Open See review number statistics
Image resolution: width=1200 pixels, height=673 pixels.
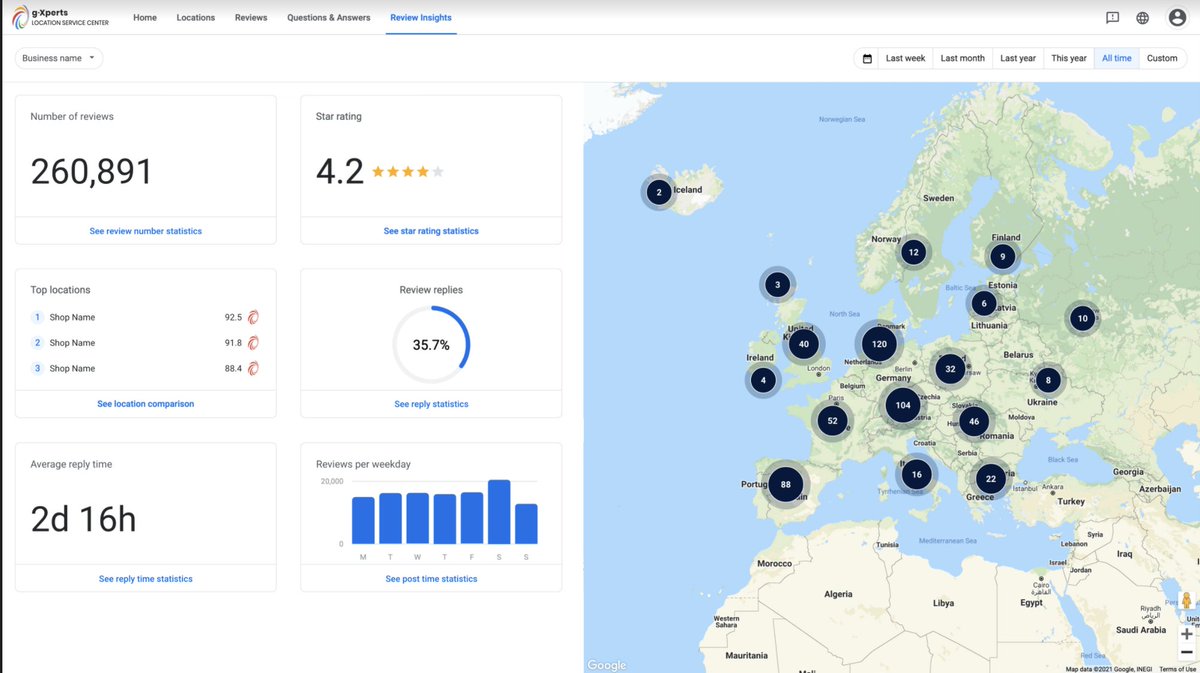(x=146, y=231)
